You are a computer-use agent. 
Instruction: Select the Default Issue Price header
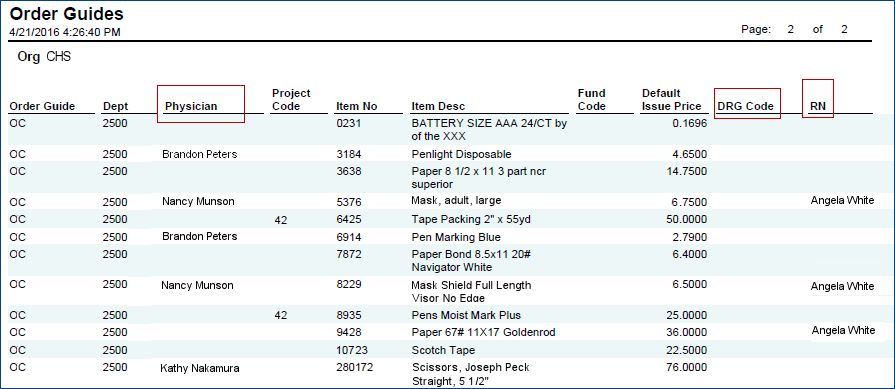pos(672,99)
